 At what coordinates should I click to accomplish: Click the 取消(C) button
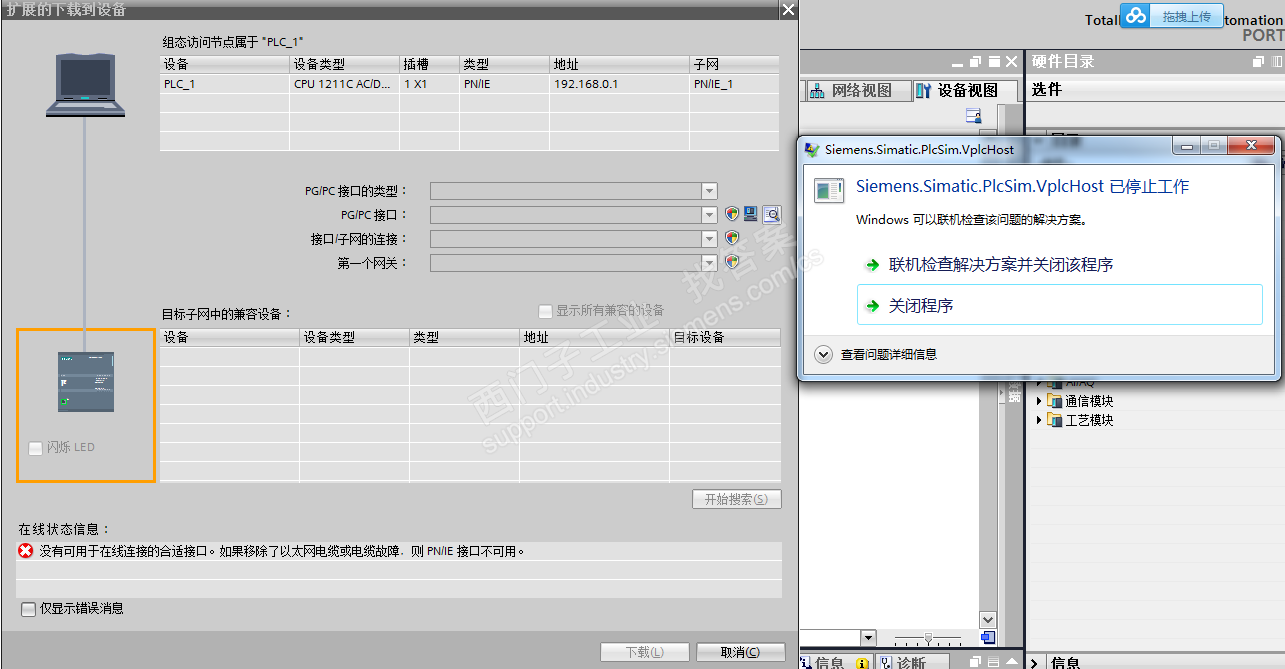(740, 652)
